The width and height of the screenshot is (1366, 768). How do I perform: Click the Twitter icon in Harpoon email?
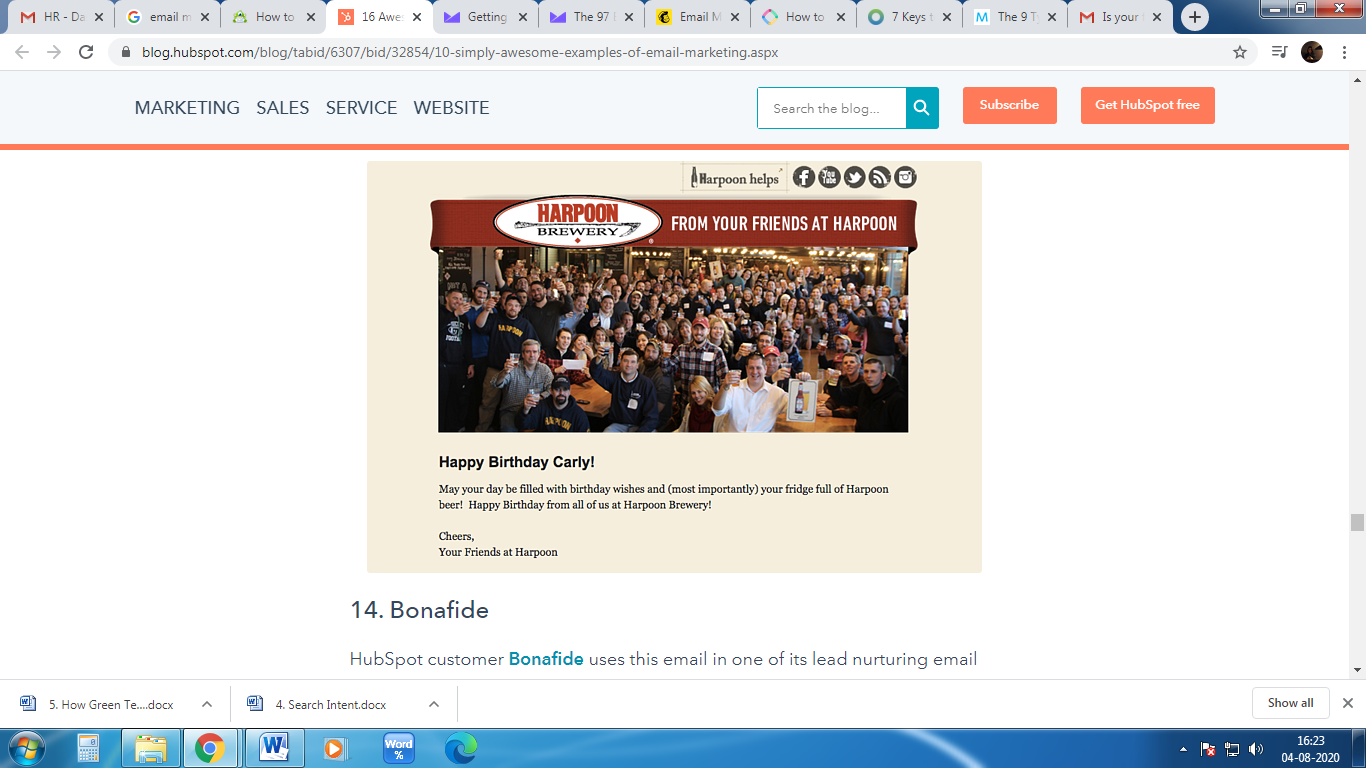tap(854, 177)
